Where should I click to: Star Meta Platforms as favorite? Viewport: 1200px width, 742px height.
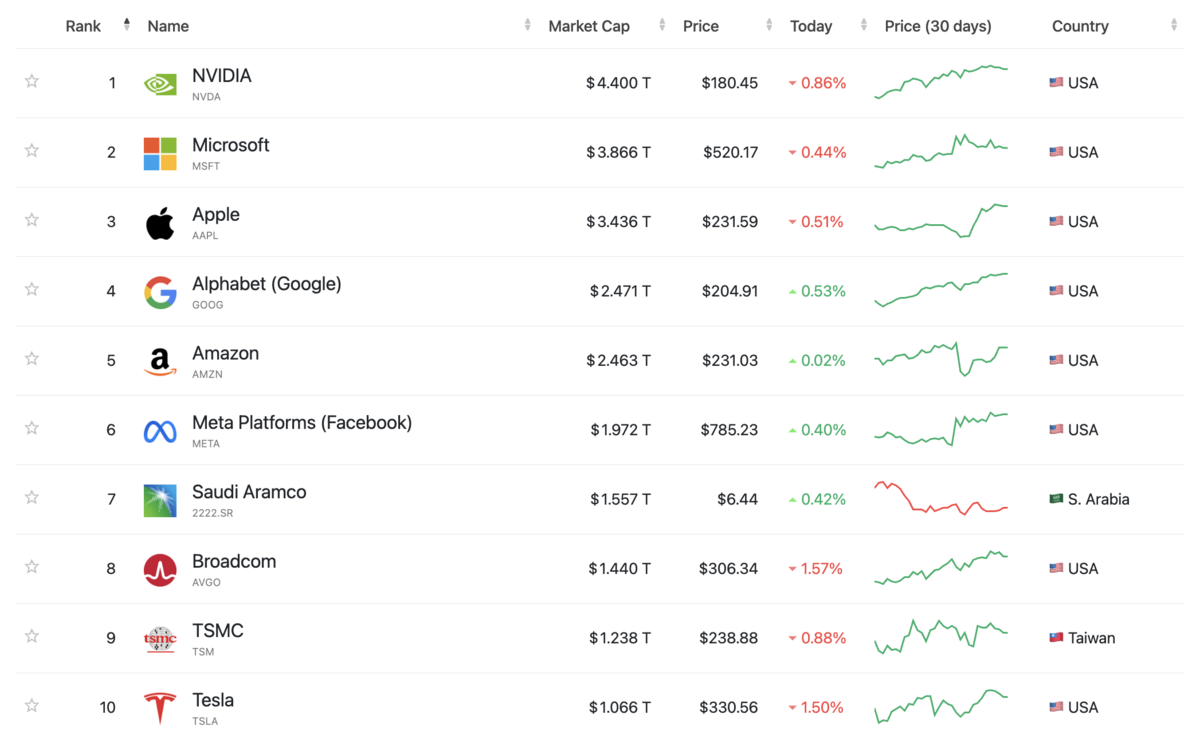coord(32,428)
